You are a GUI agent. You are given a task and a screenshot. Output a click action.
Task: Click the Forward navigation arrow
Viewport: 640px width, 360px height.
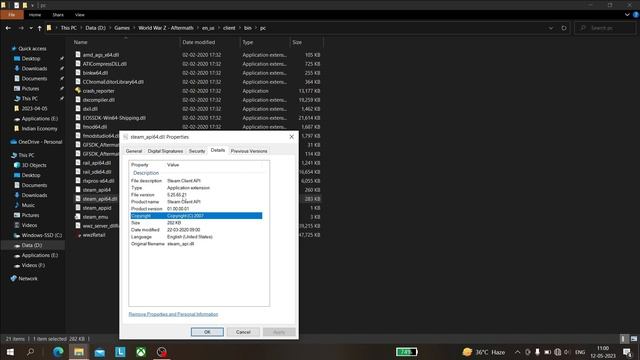click(21, 28)
